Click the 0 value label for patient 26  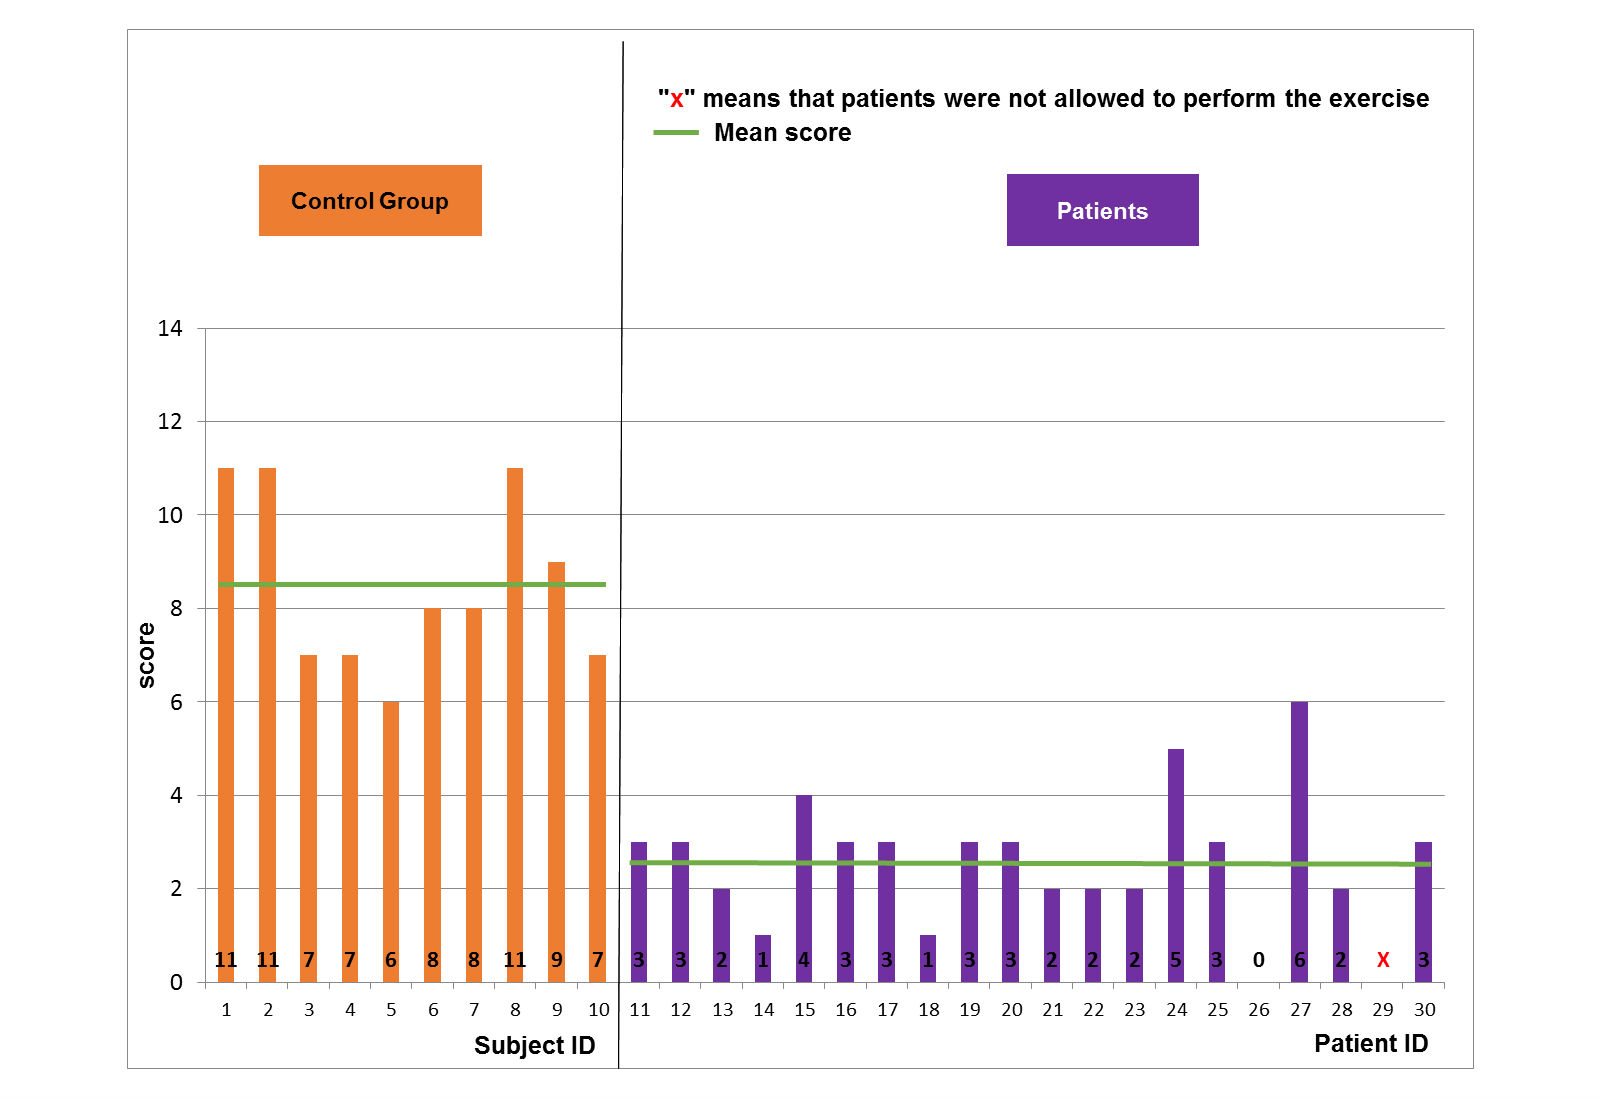coord(1258,960)
